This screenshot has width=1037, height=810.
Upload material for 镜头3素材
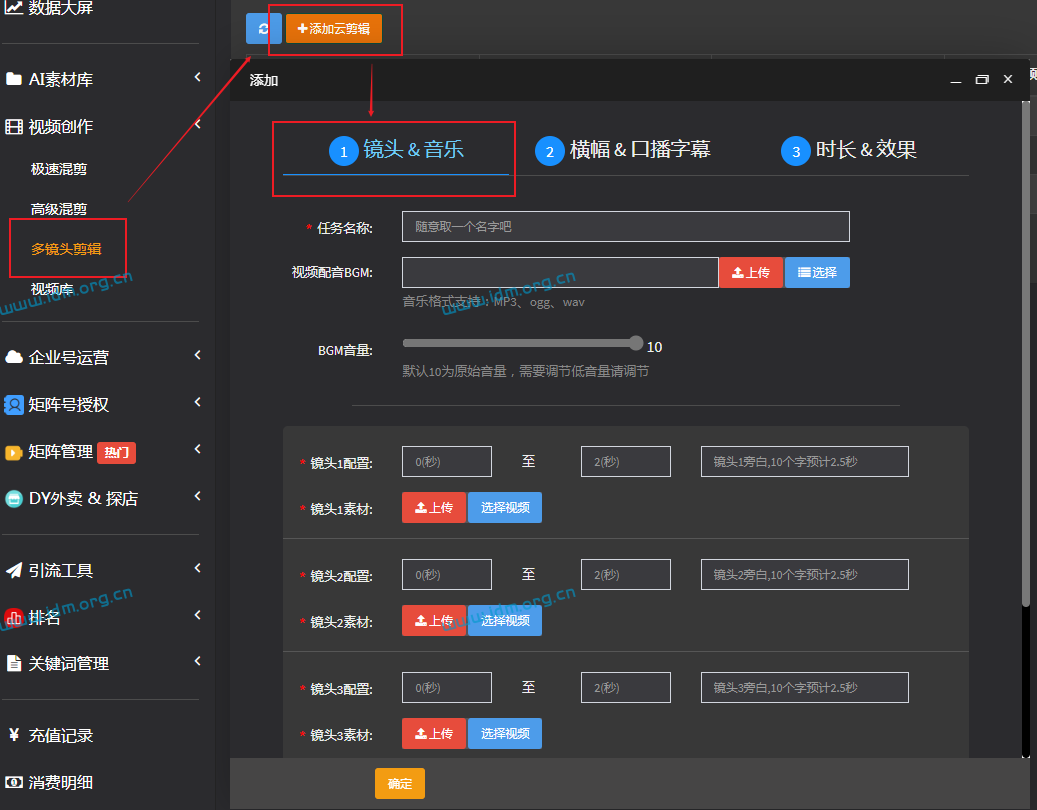pyautogui.click(x=434, y=733)
